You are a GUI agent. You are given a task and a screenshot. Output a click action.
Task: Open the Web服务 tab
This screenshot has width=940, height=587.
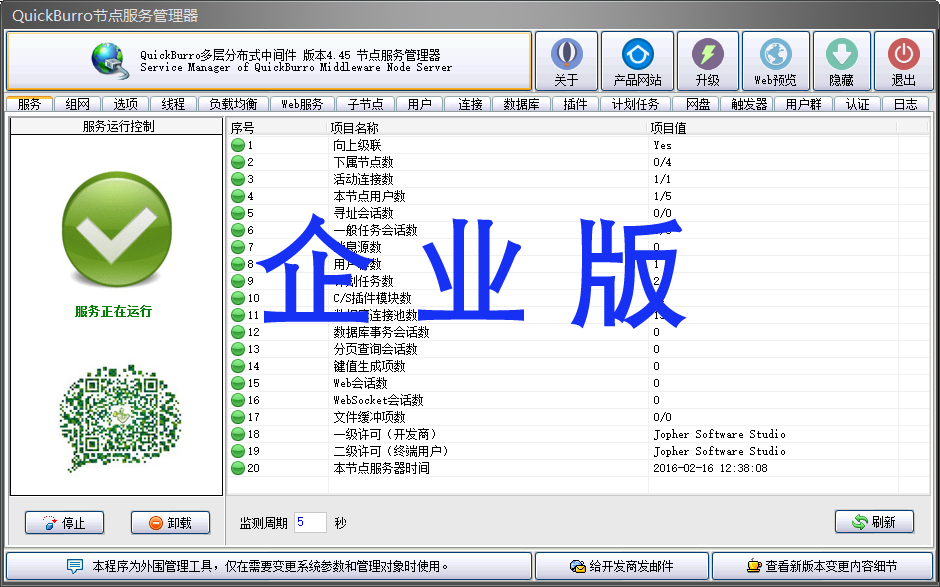[x=302, y=104]
